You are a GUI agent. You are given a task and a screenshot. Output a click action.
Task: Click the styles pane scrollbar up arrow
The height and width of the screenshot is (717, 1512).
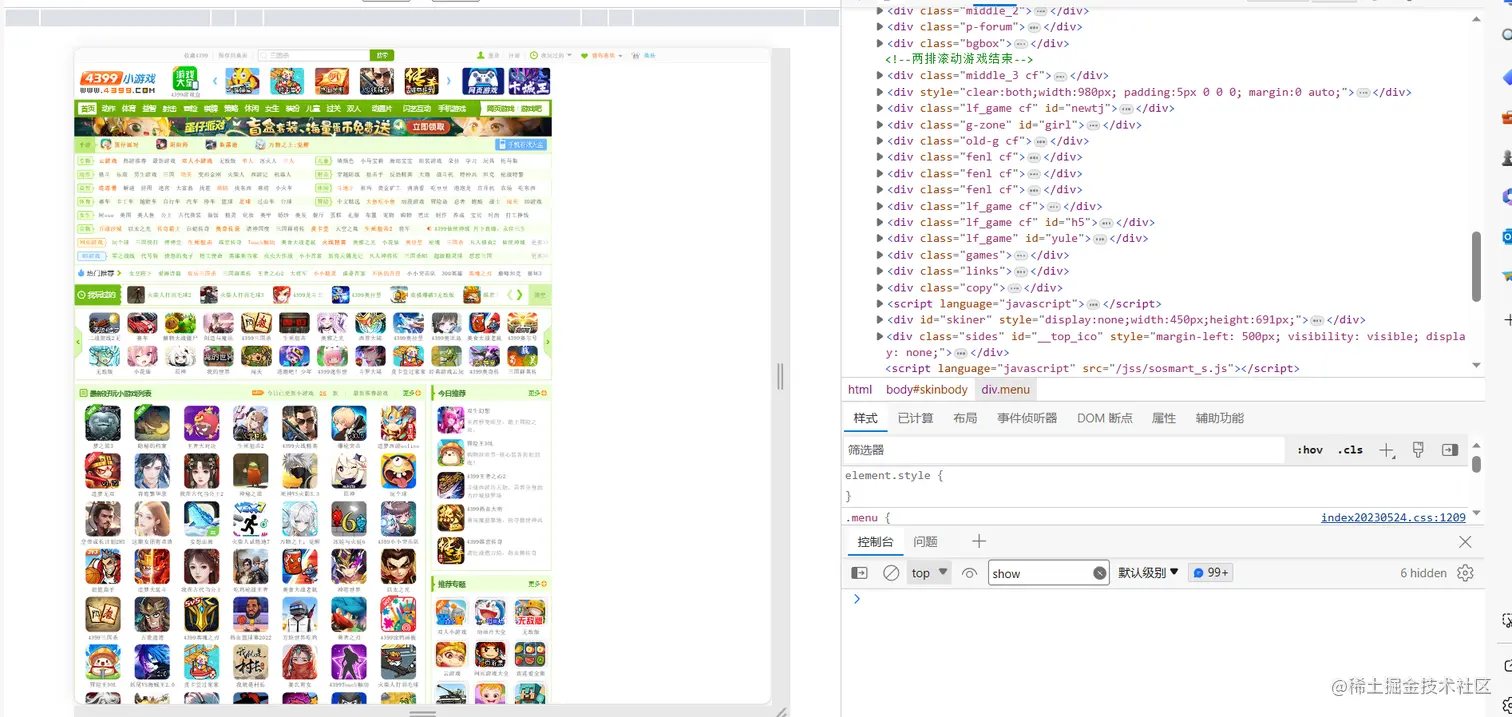pyautogui.click(x=1477, y=447)
